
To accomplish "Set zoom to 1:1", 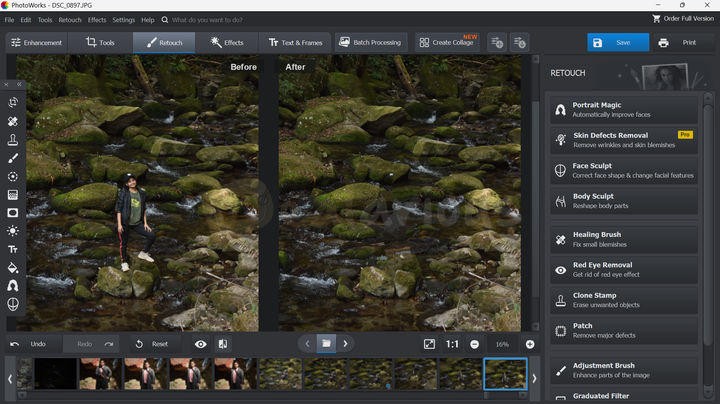I will tap(452, 344).
